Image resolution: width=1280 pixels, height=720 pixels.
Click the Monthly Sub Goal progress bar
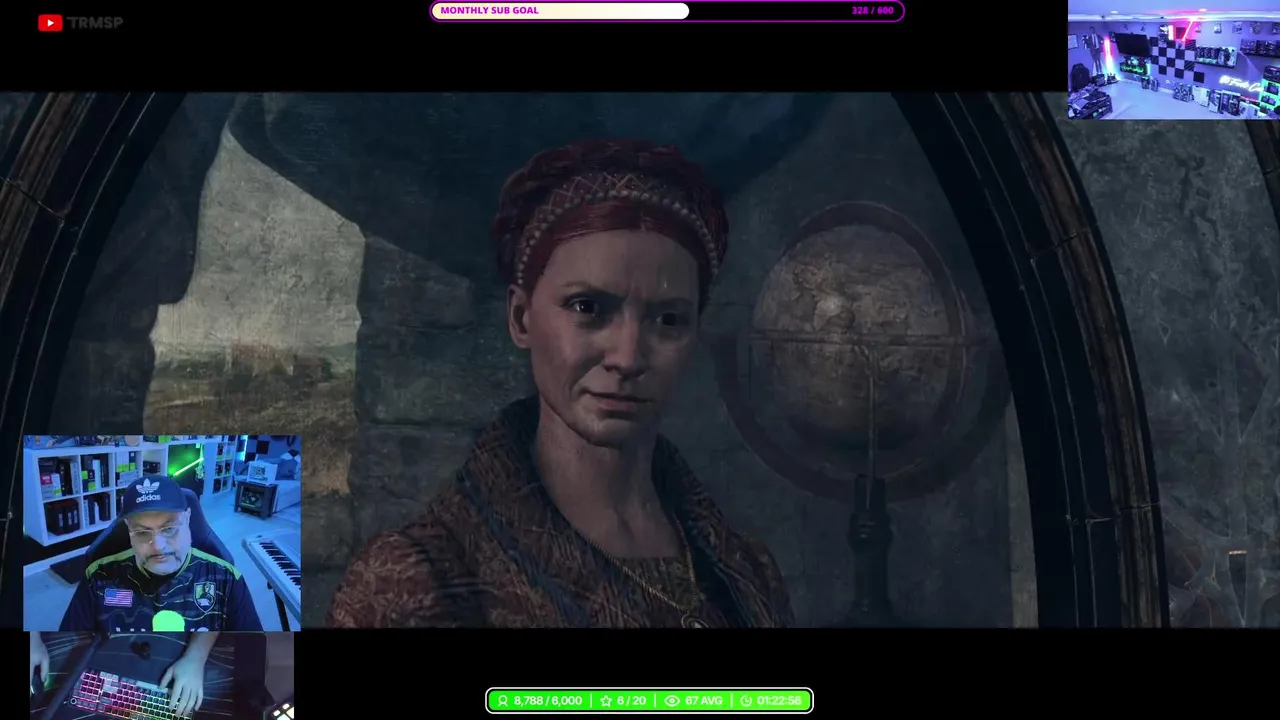pos(667,11)
